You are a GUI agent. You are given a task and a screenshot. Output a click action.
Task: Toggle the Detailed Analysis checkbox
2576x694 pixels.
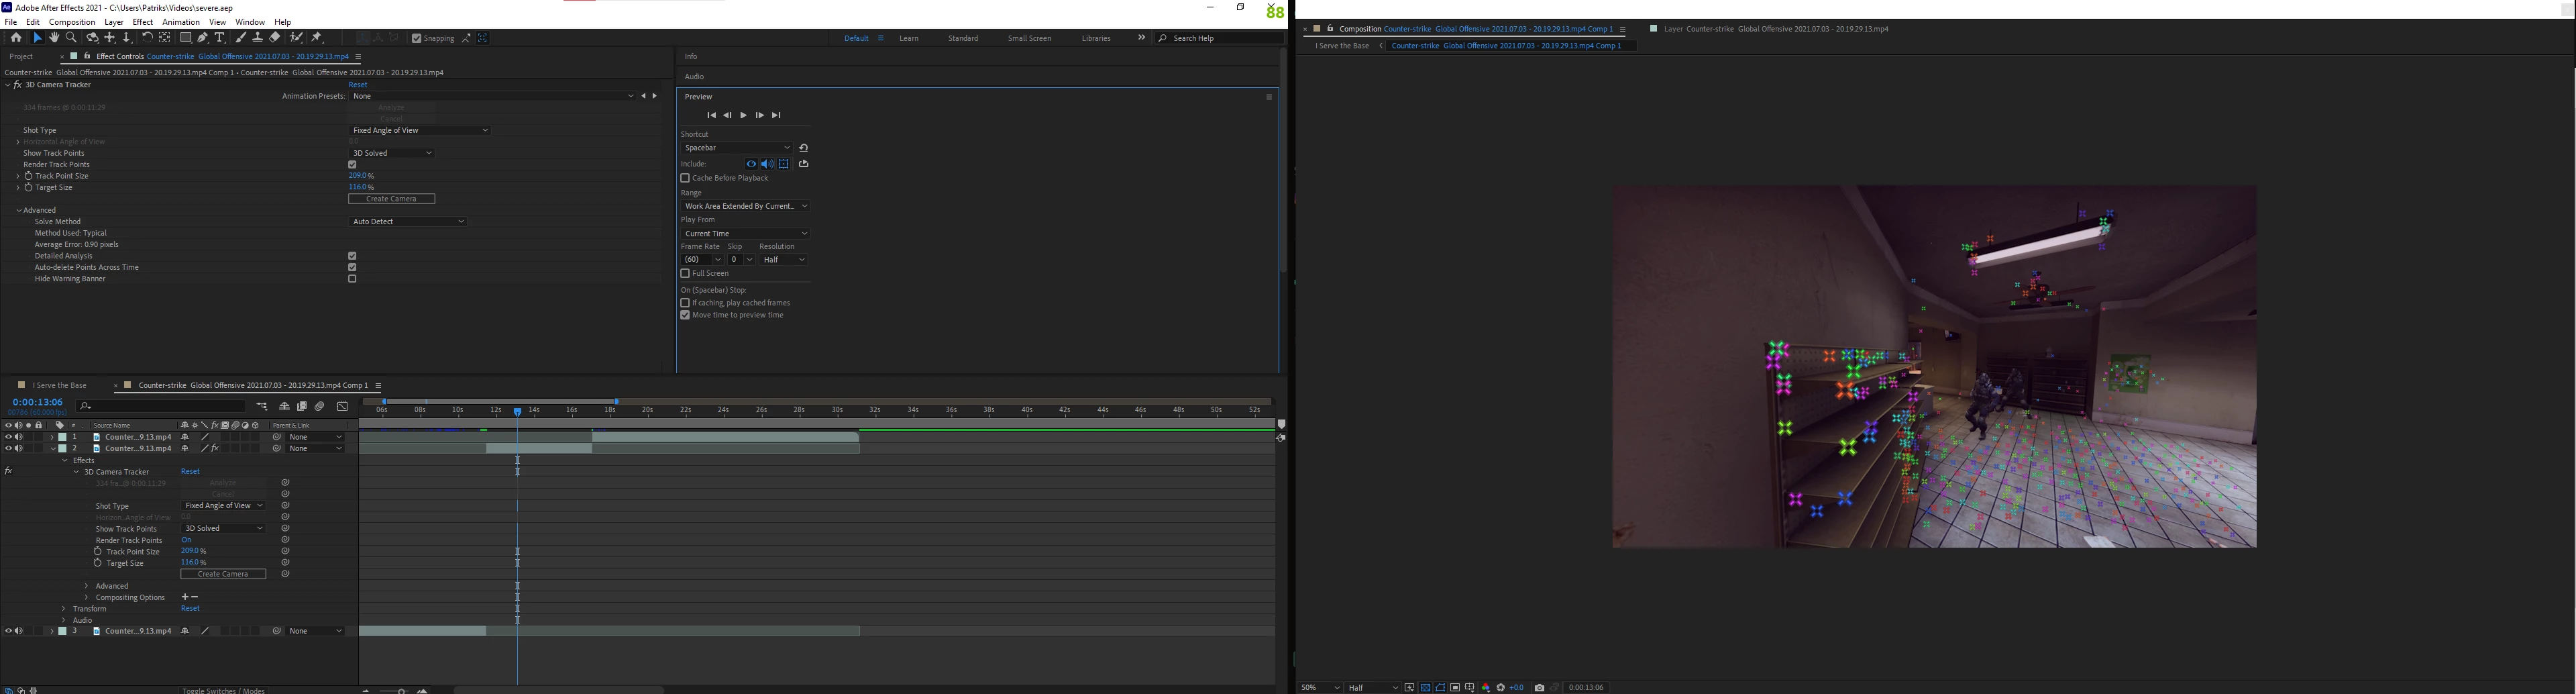point(352,256)
